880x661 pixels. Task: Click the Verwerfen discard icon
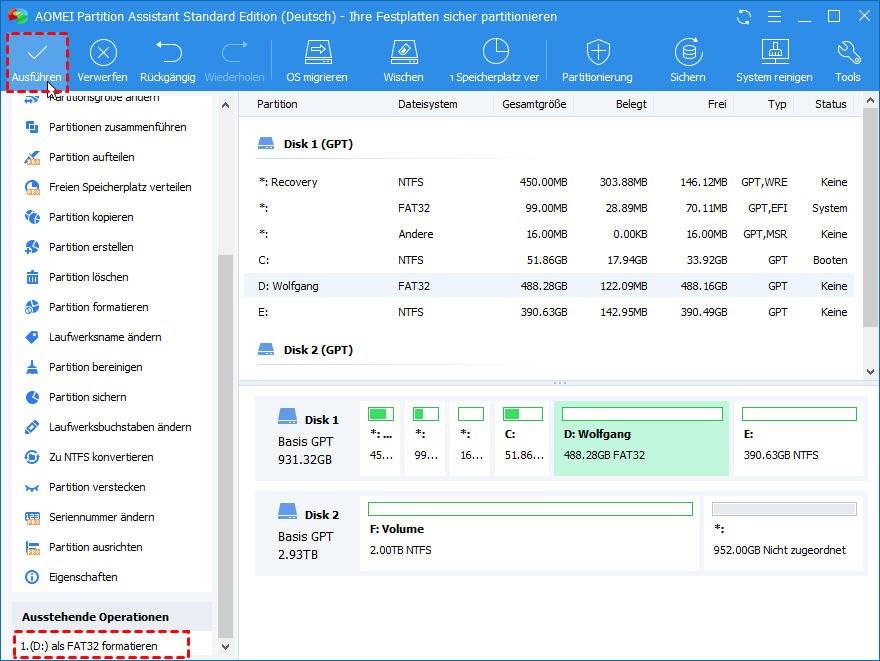tap(103, 53)
